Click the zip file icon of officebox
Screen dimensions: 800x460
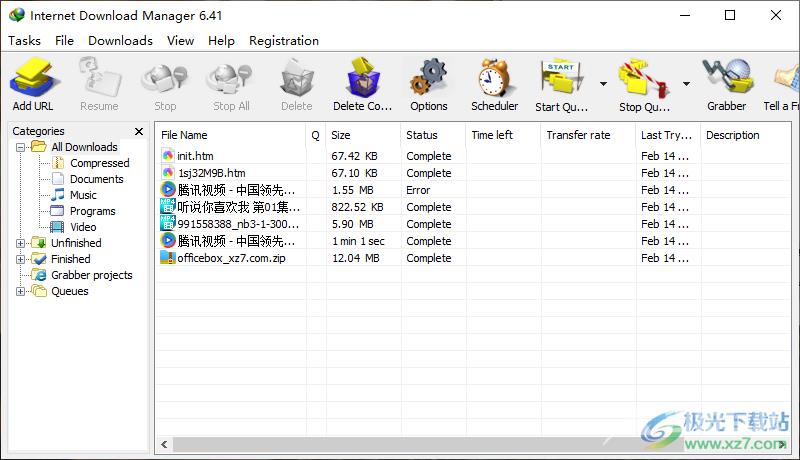click(168, 258)
